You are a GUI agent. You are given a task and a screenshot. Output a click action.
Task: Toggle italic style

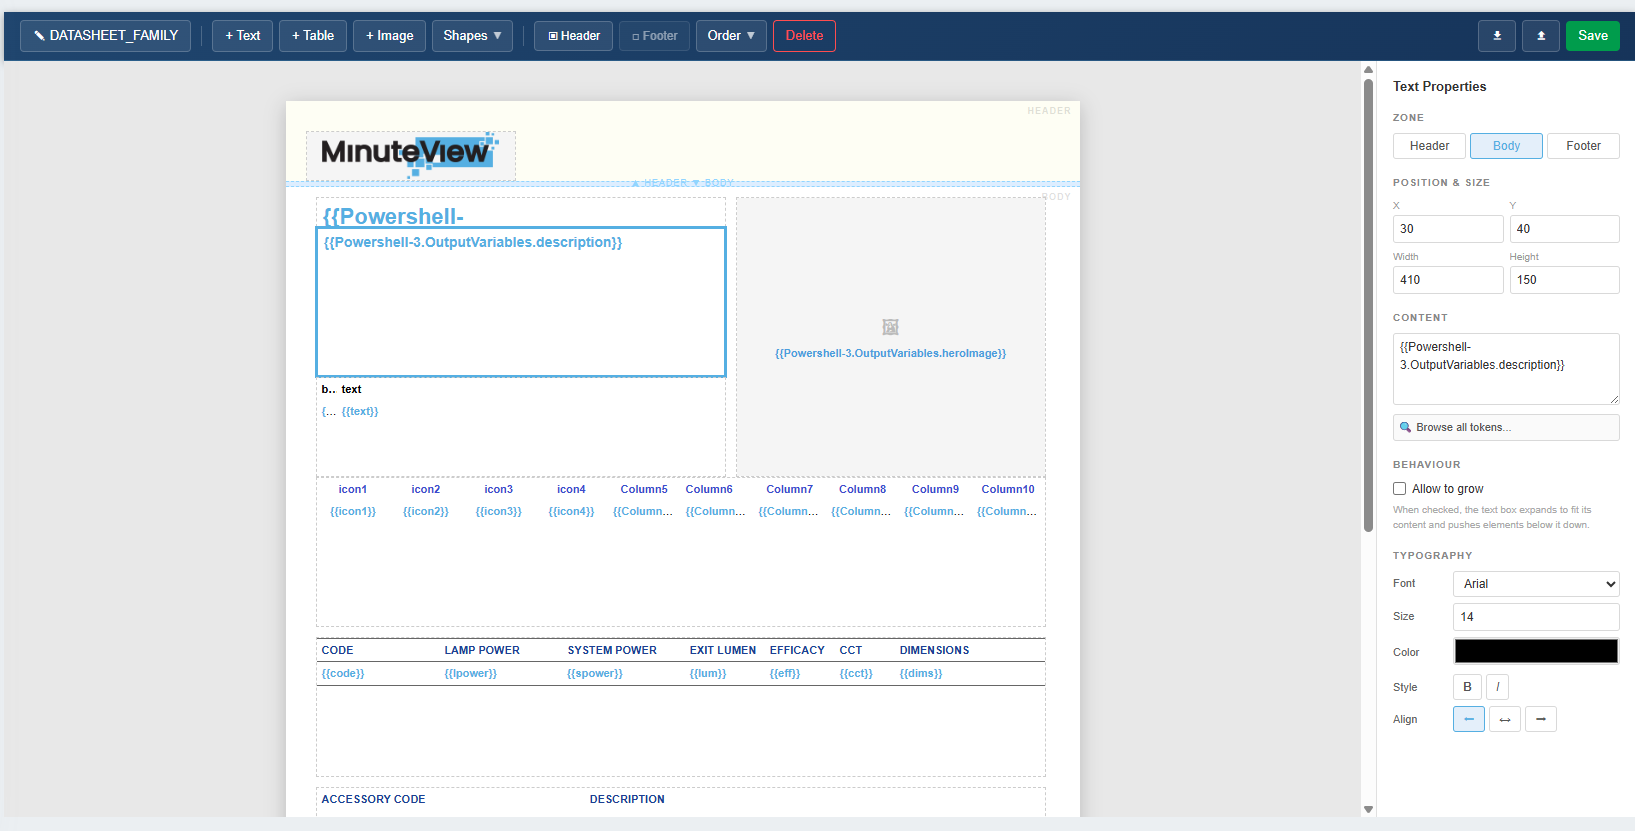tap(1497, 687)
